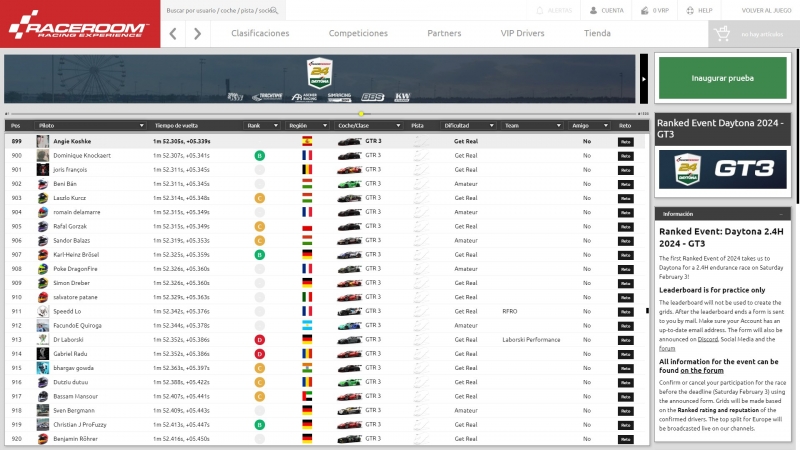This screenshot has height=450, width=800.
Task: Select driver name 'bhargav gowda'
Action: (73, 368)
